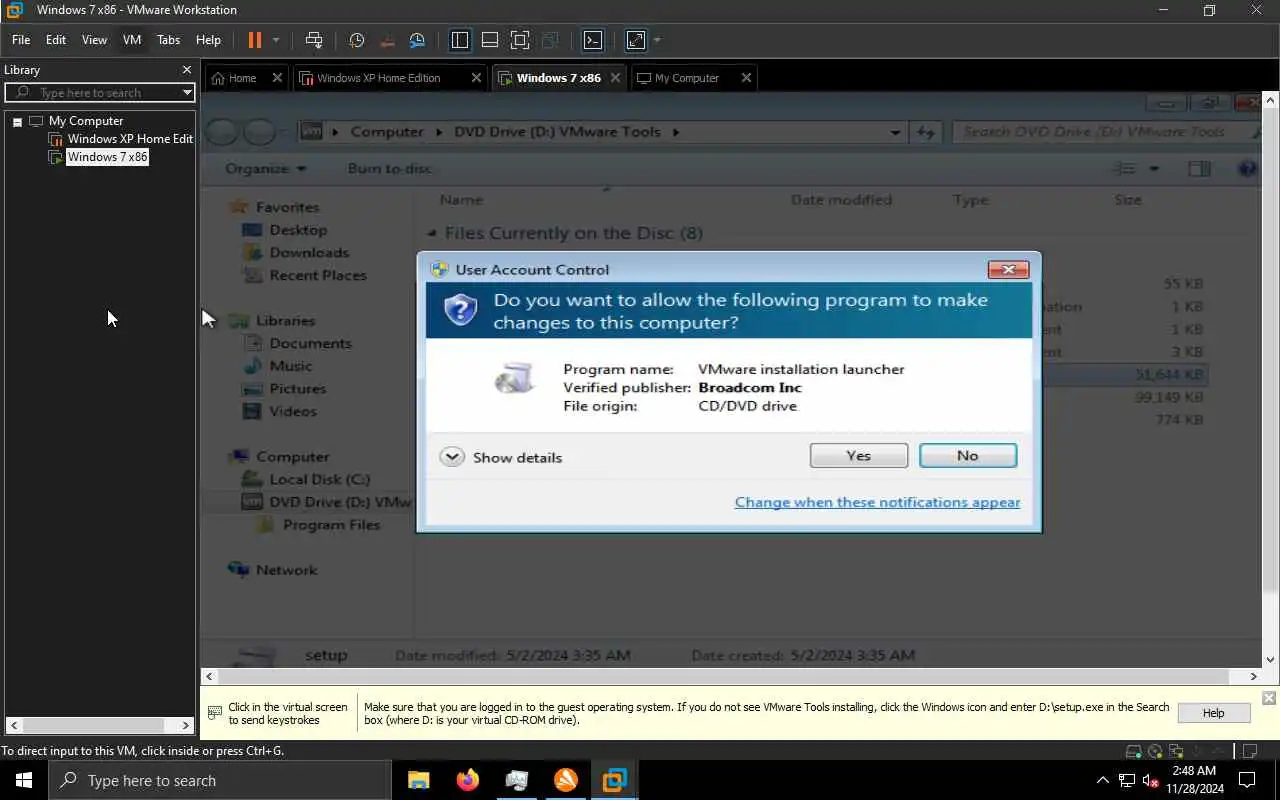Click the VM view vertical scrollbar
1280x800 pixels.
pyautogui.click(x=1271, y=380)
